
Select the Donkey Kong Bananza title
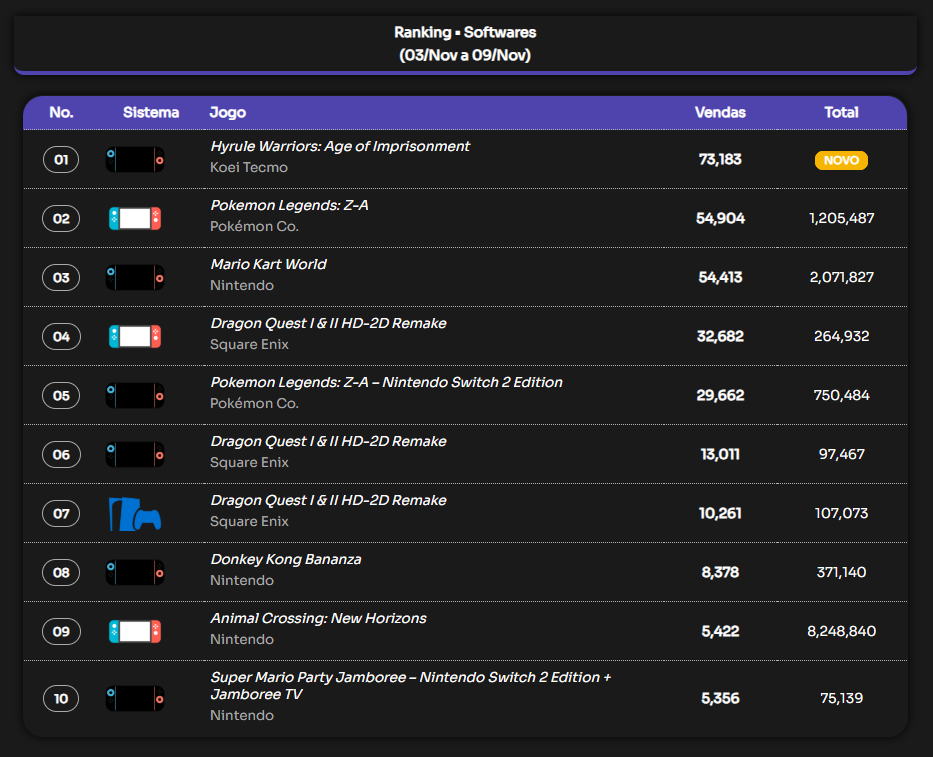(x=286, y=559)
